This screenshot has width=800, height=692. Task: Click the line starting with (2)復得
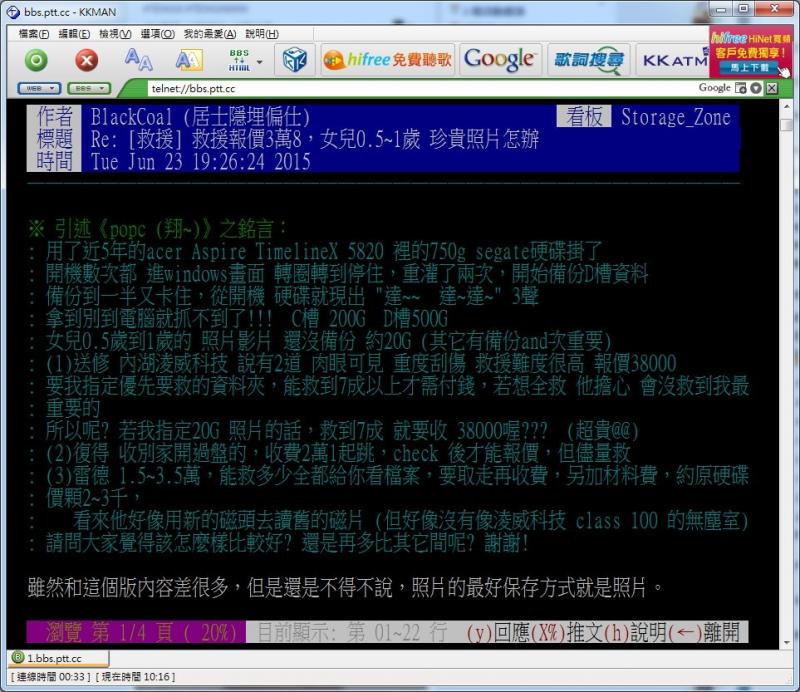click(x=331, y=453)
